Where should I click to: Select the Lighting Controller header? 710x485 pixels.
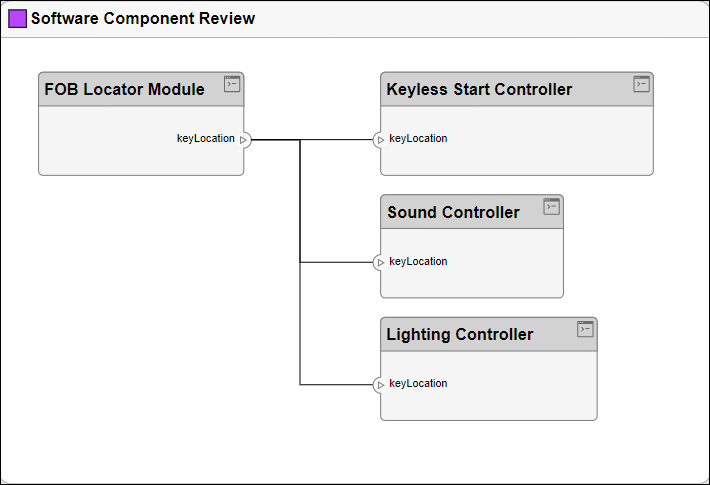coord(460,335)
